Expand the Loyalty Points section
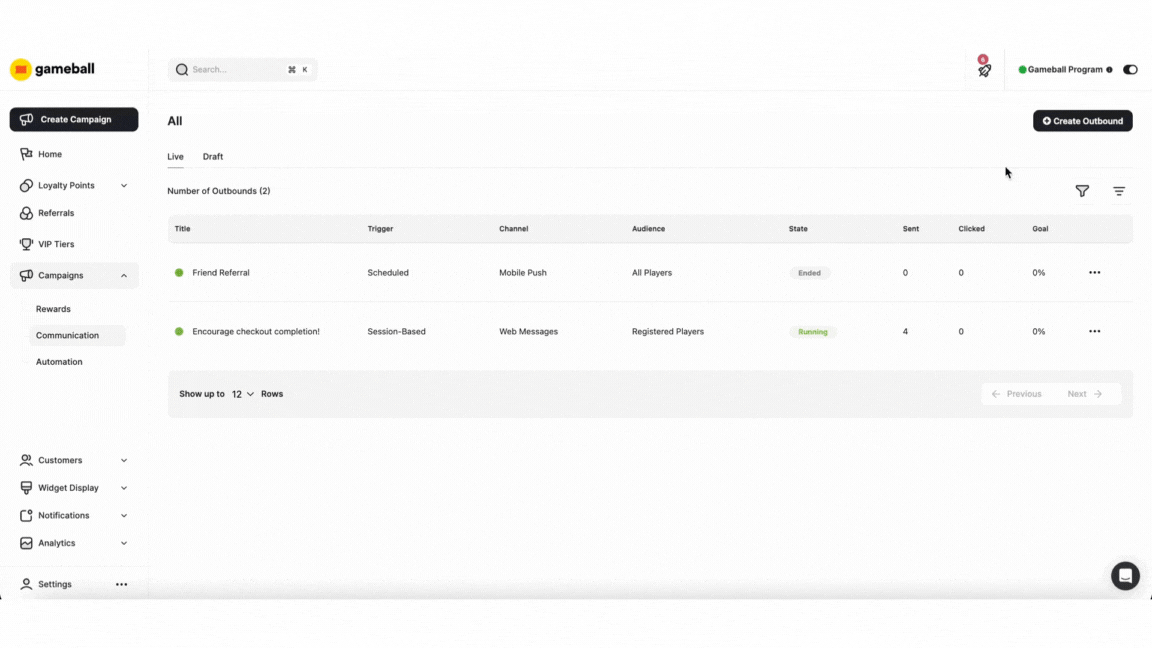The image size is (1152, 648). (x=124, y=185)
